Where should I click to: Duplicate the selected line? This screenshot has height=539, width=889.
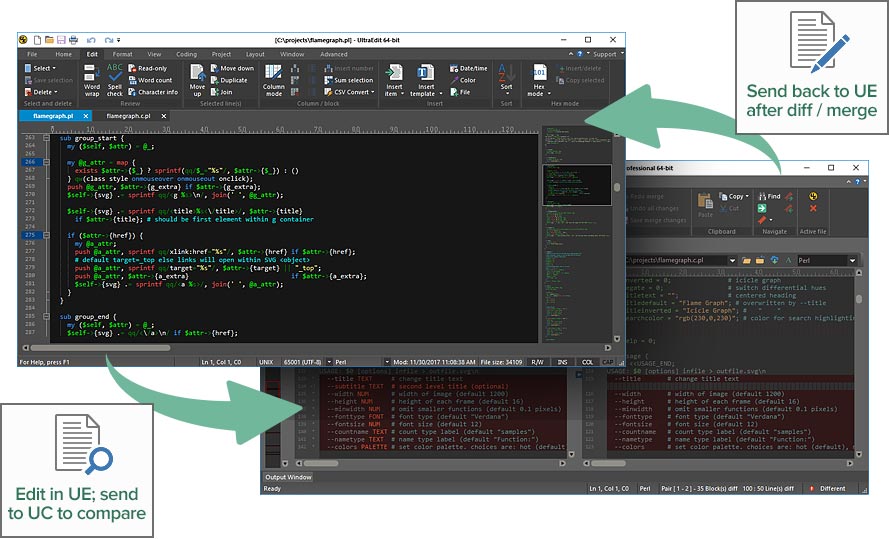coord(229,80)
